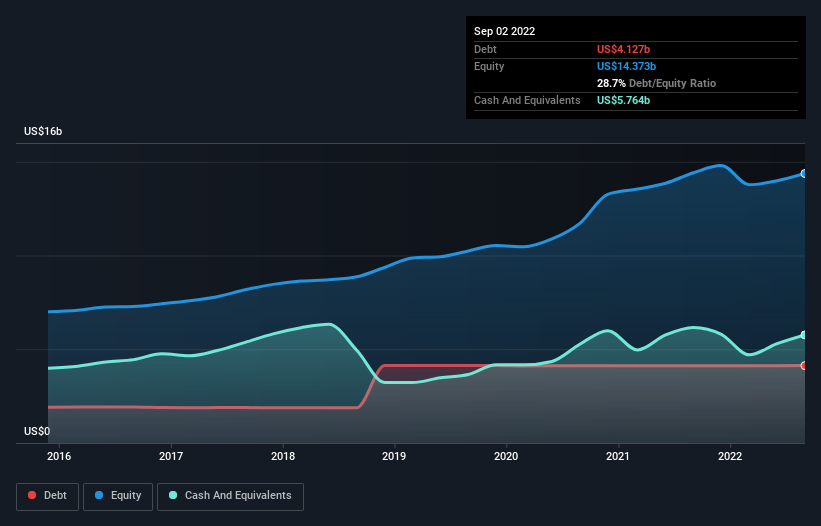Click the Sep 02 2022 tooltip date
821x526 pixels.
click(504, 31)
